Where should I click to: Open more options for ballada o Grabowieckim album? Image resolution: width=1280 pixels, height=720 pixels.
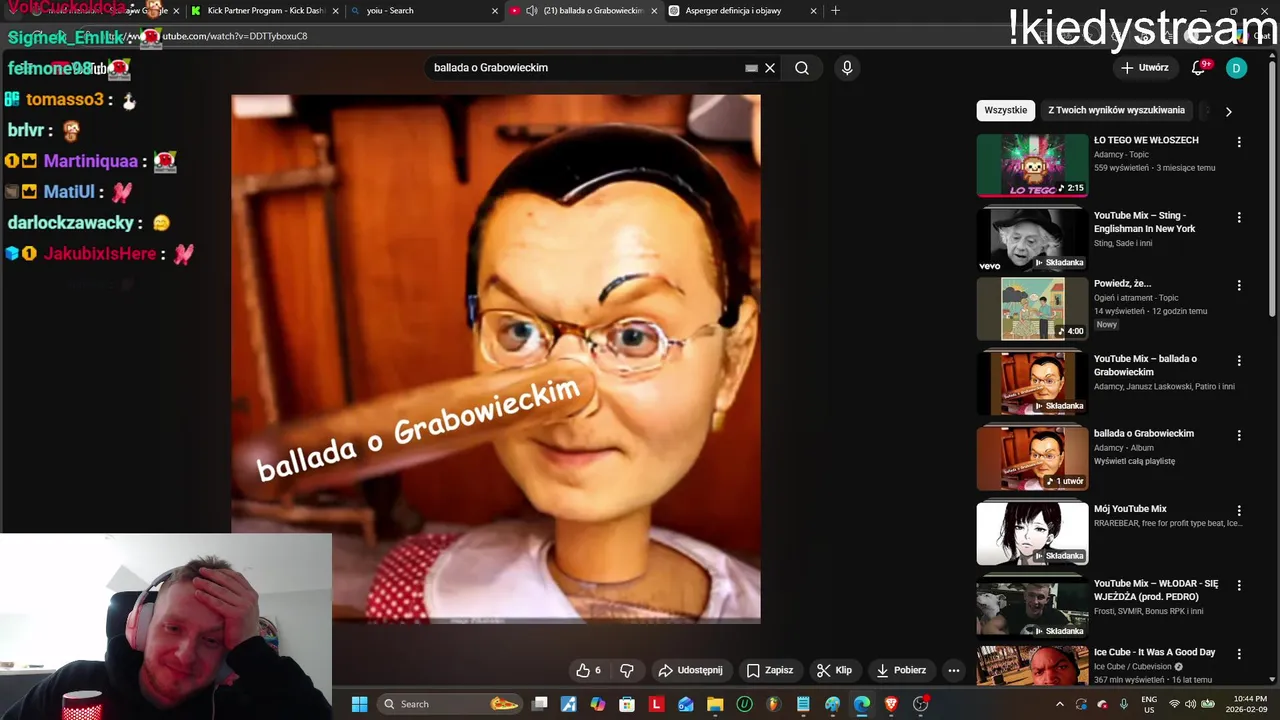[1239, 435]
